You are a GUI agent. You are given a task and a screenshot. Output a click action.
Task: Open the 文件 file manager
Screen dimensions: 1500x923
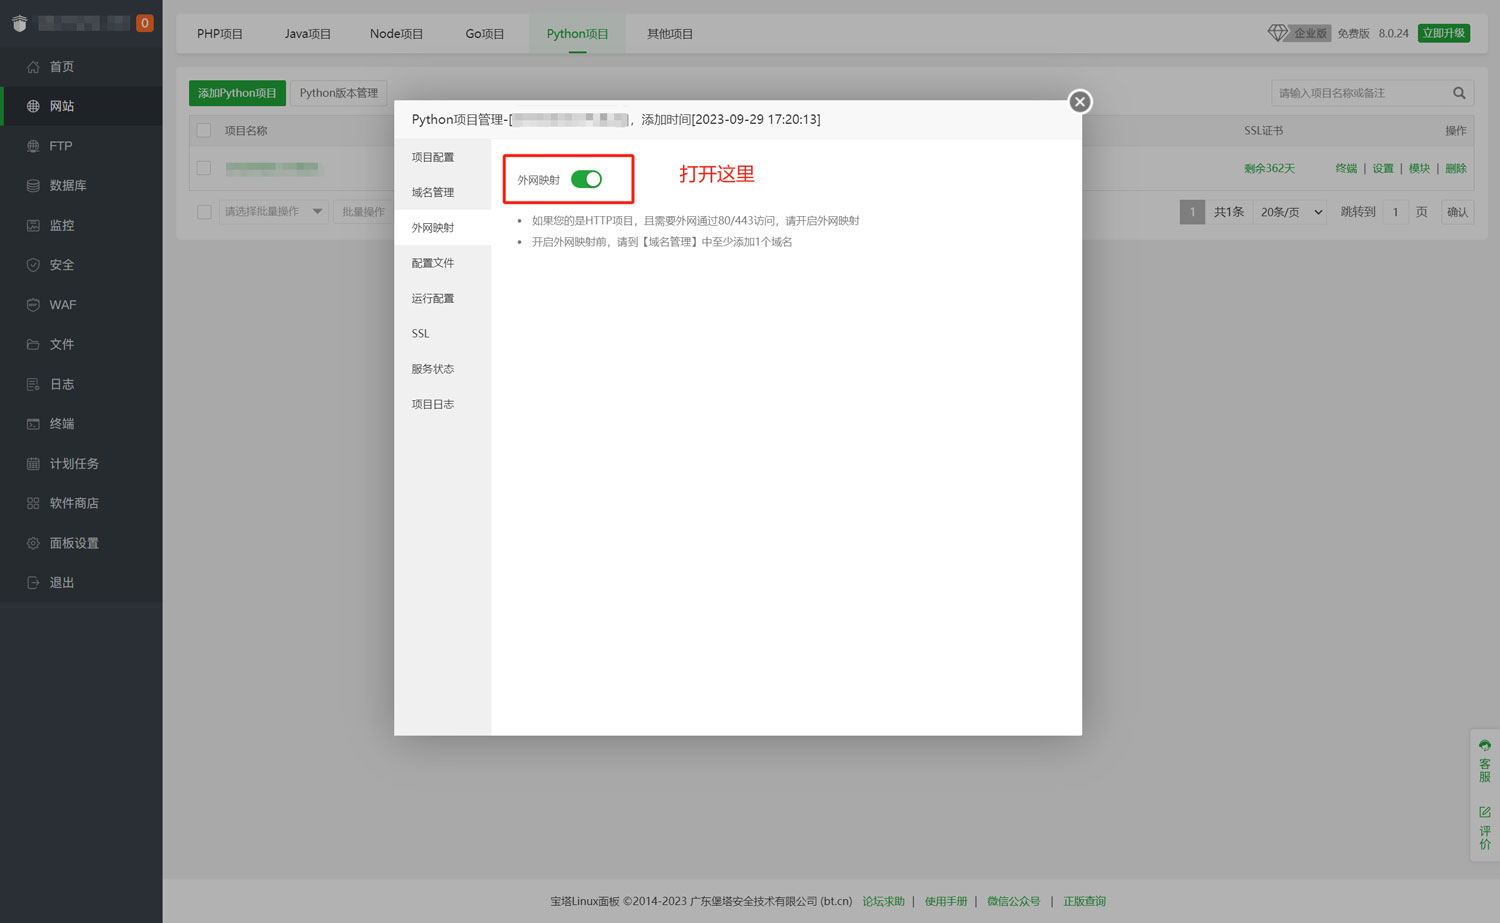tap(60, 344)
